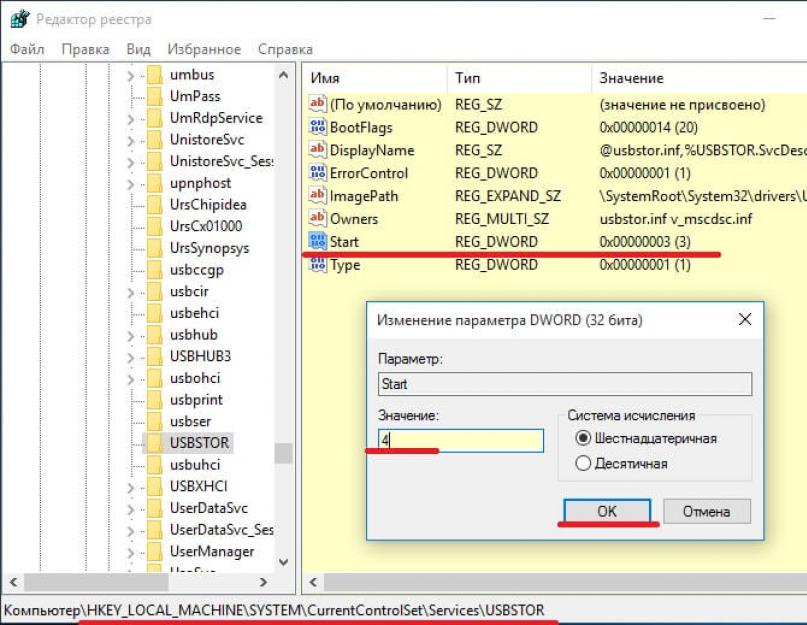The width and height of the screenshot is (807, 625).
Task: Click the usbuhci folder icon
Action: (154, 464)
